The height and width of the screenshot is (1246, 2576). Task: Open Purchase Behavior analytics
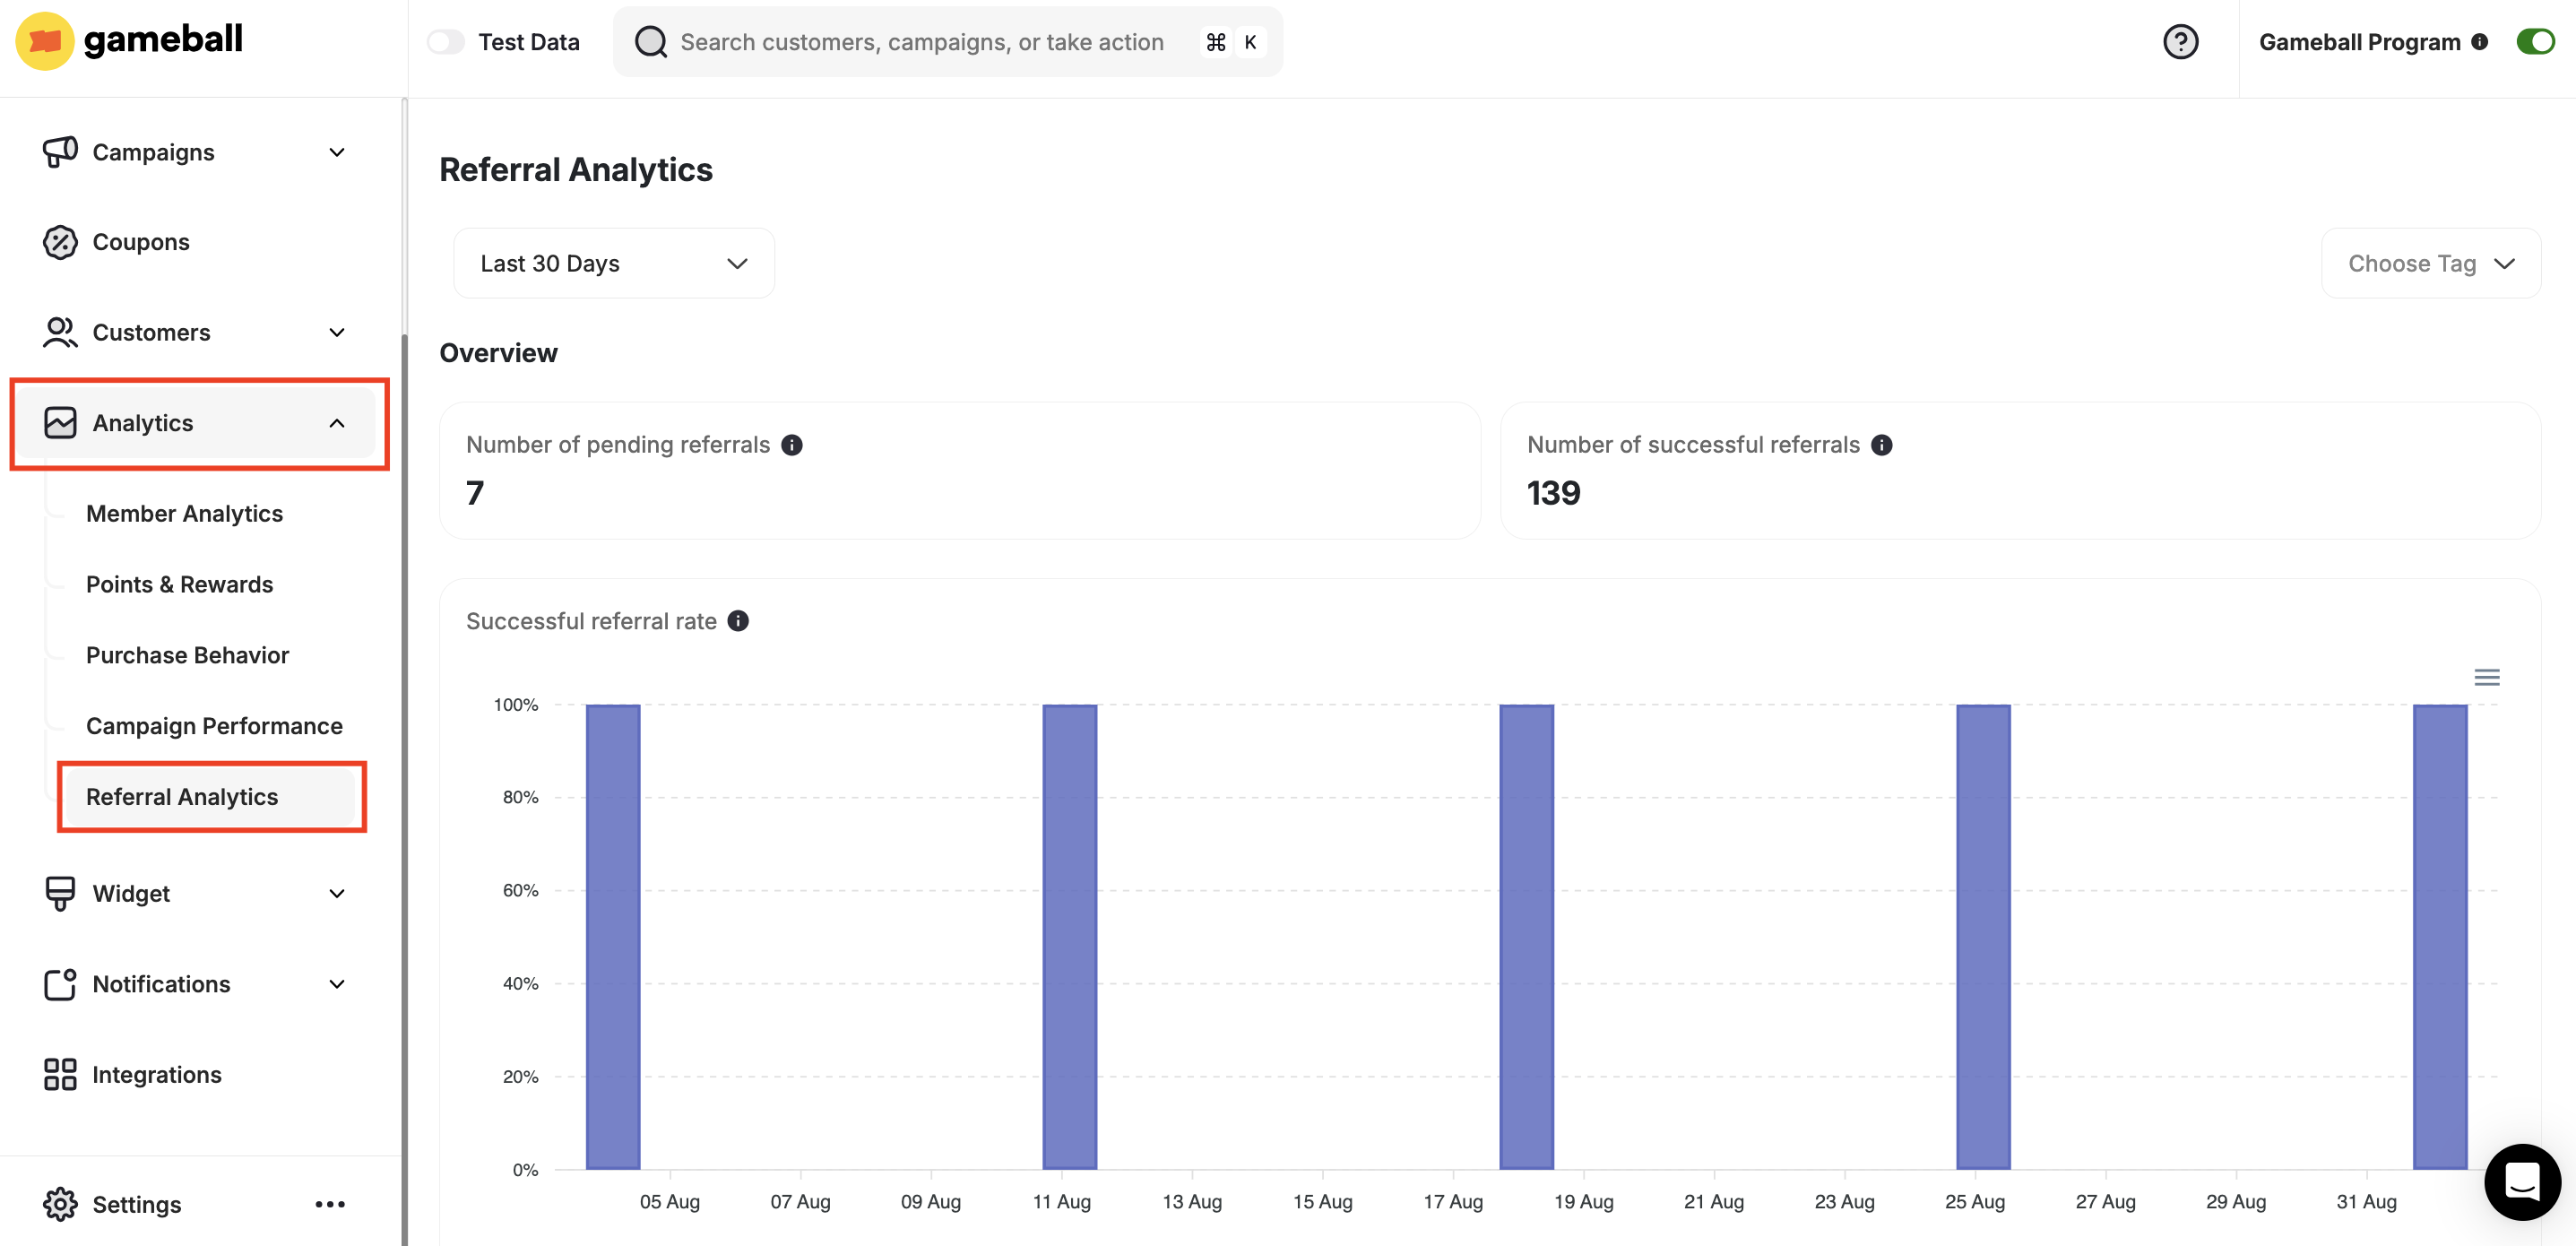[x=187, y=654]
